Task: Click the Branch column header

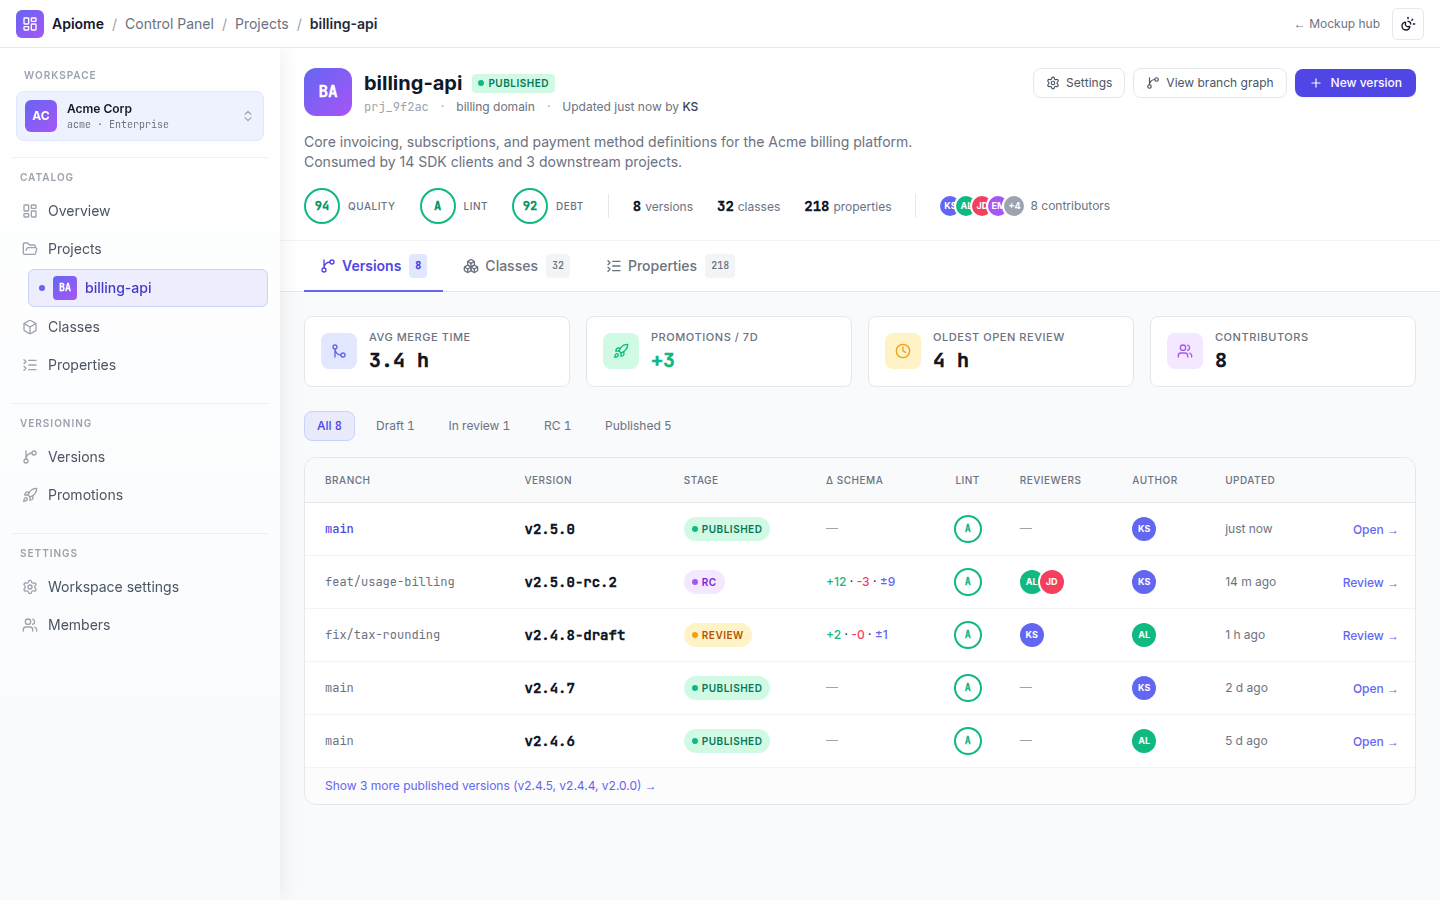Action: click(348, 481)
